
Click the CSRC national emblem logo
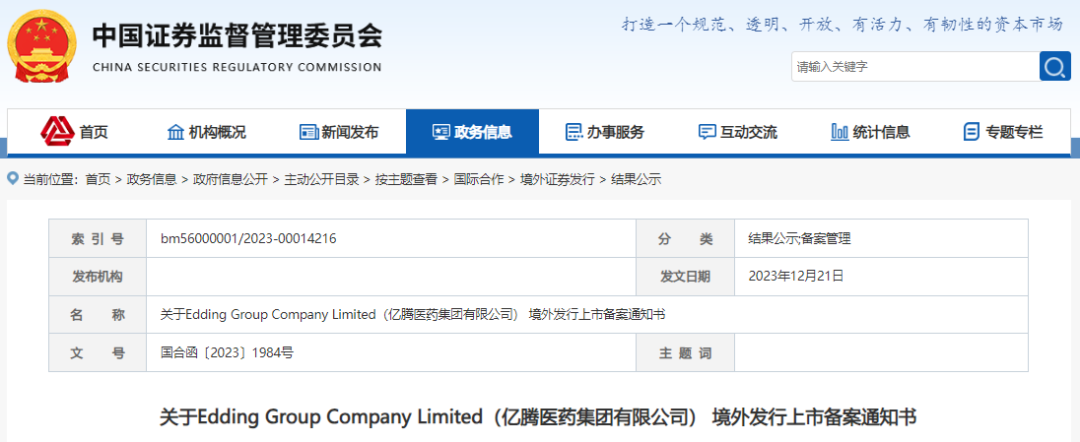(42, 47)
